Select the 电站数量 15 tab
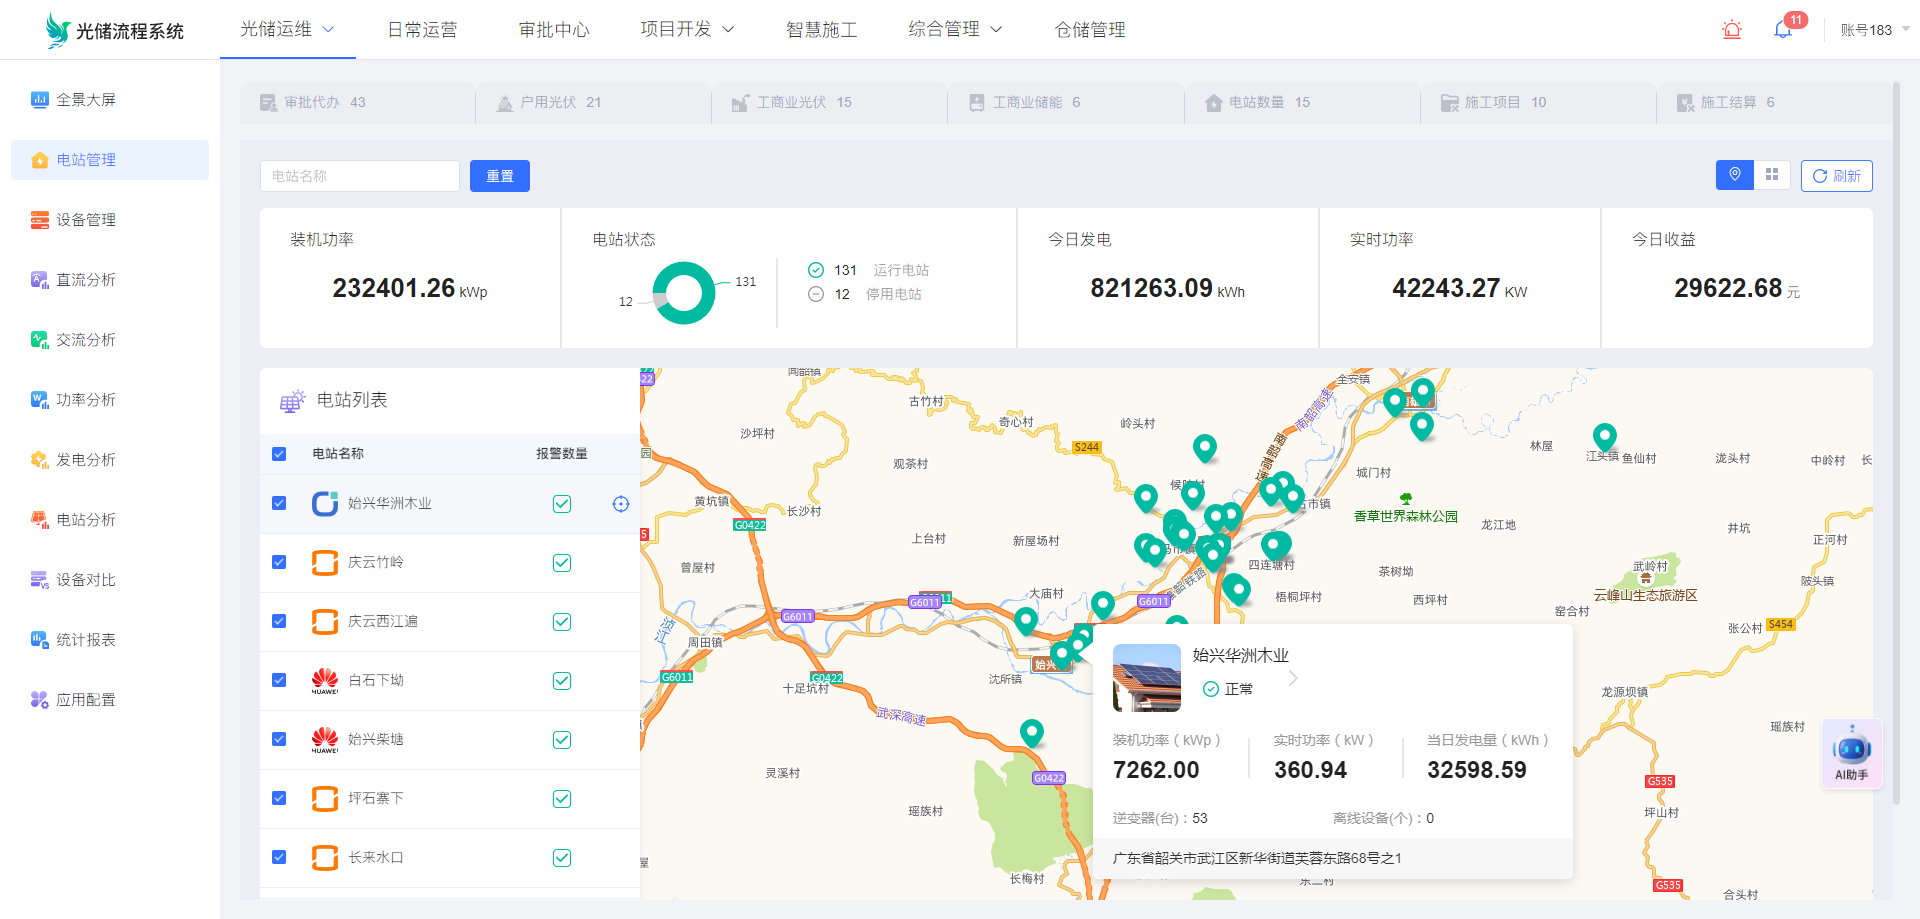Image resolution: width=1920 pixels, height=919 pixels. 1302,102
